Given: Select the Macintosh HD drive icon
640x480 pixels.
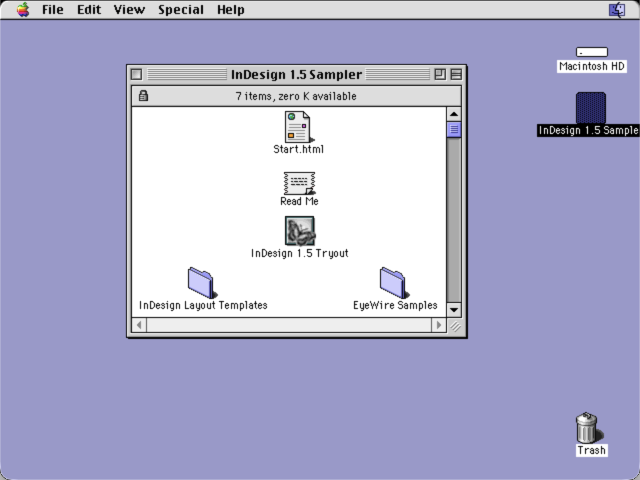Looking at the screenshot, I should (x=591, y=52).
